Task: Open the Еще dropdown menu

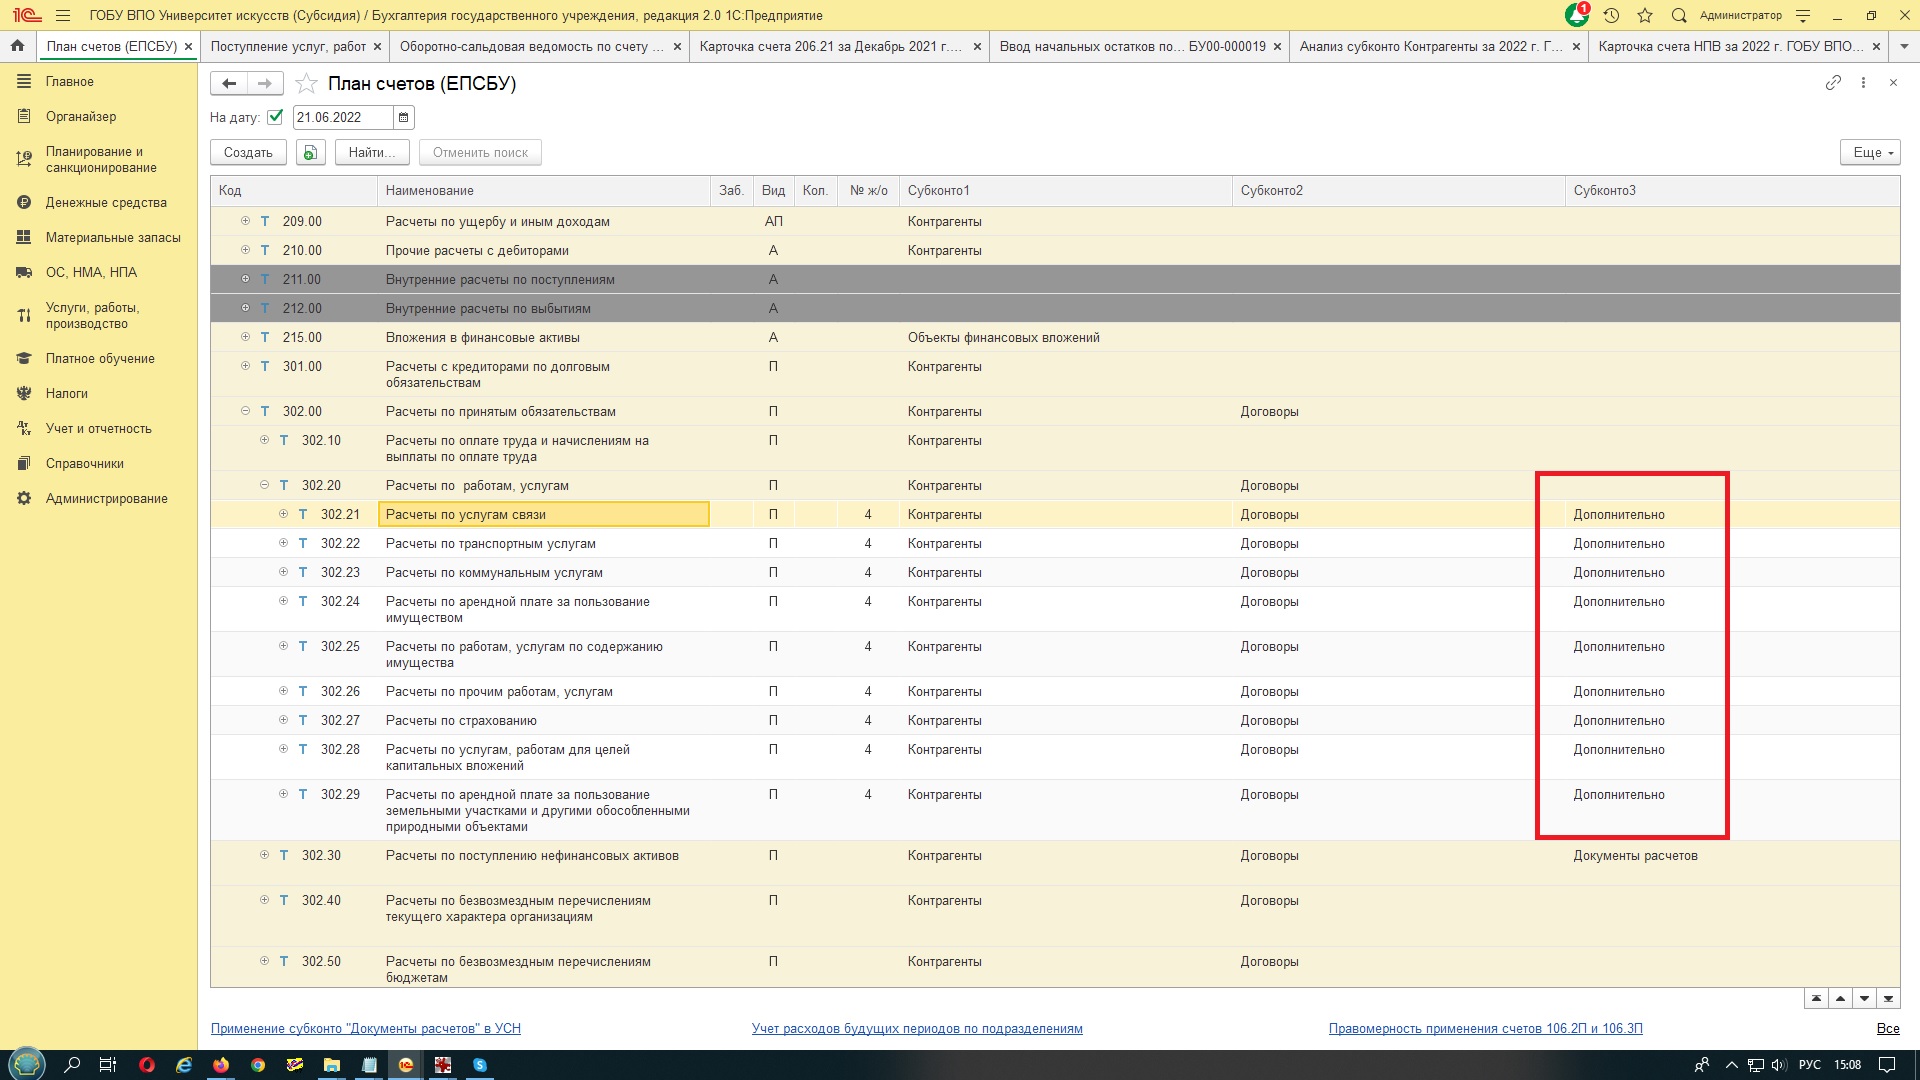Action: point(1869,152)
